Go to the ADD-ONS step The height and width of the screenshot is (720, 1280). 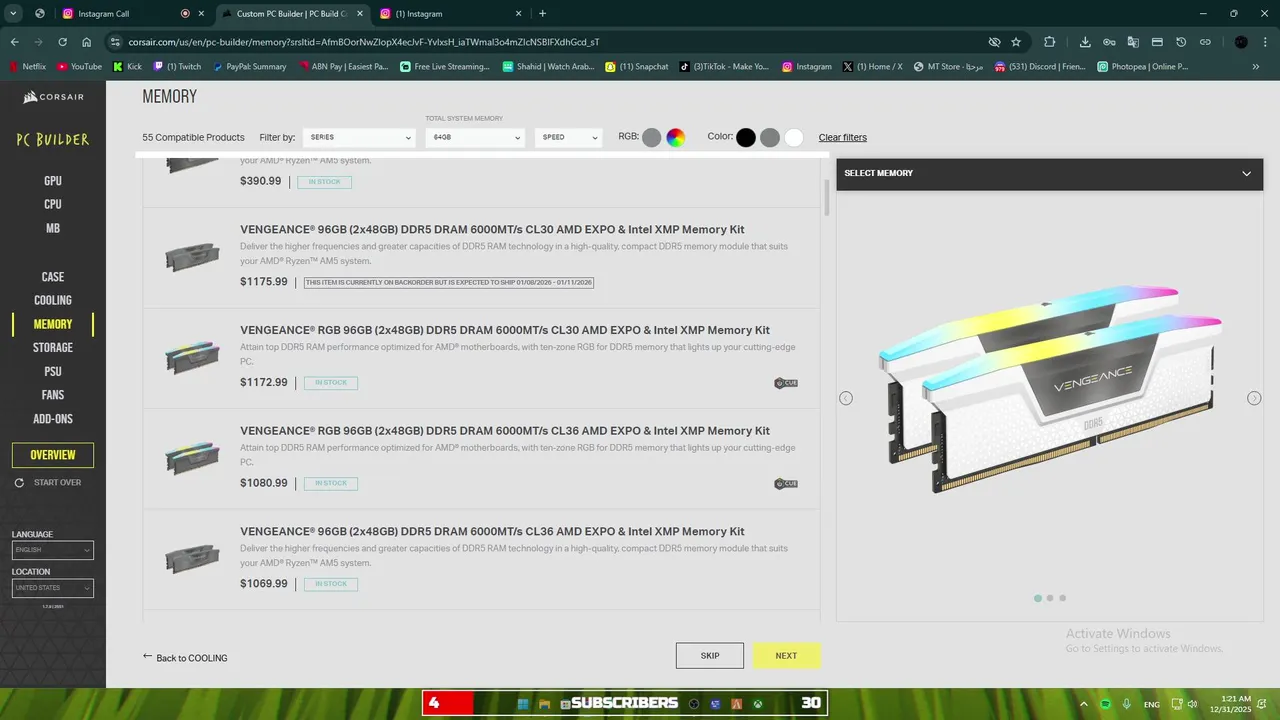[53, 419]
